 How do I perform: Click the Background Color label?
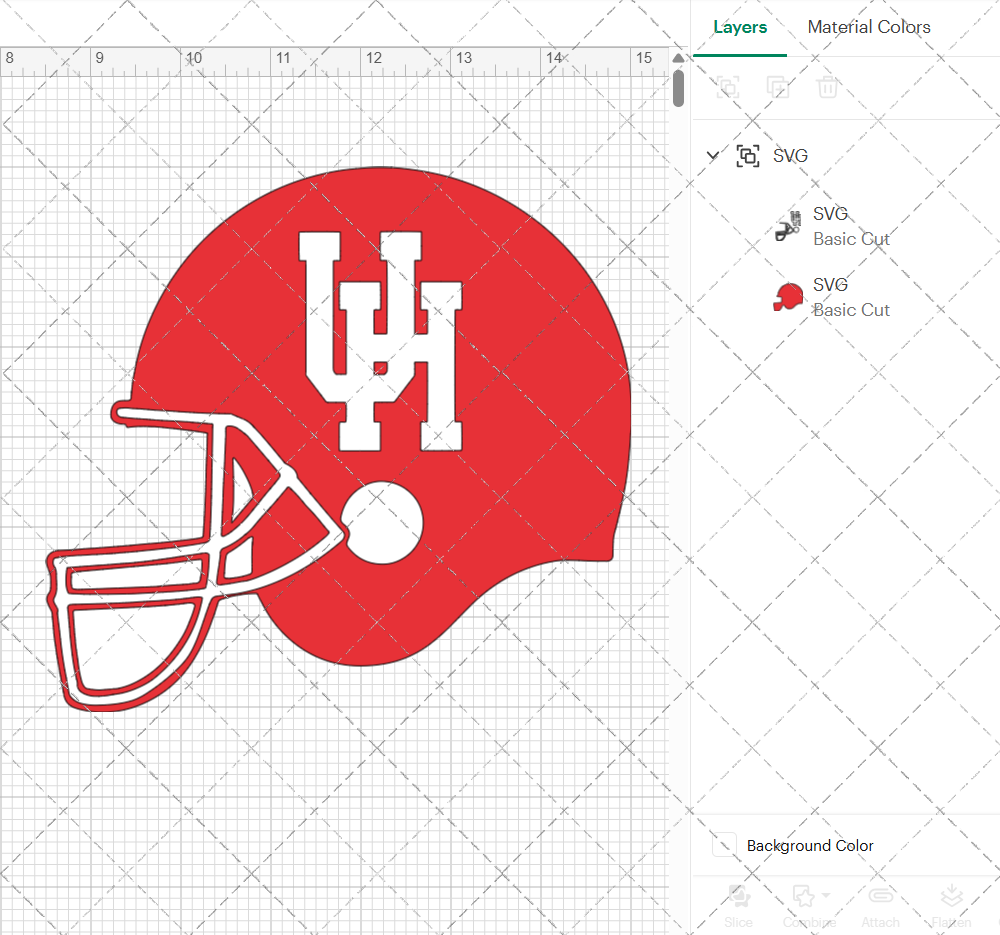(810, 846)
